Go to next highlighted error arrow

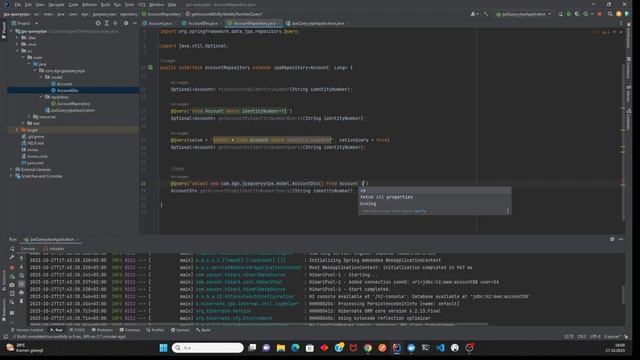[x=621, y=32]
